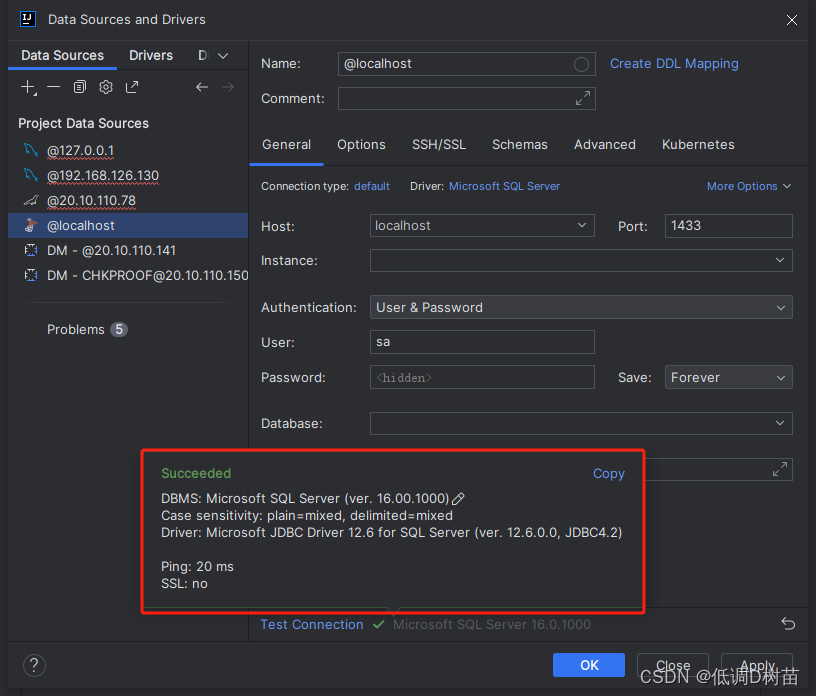Open data source settings wrench icon
Image resolution: width=816 pixels, height=696 pixels.
[106, 87]
